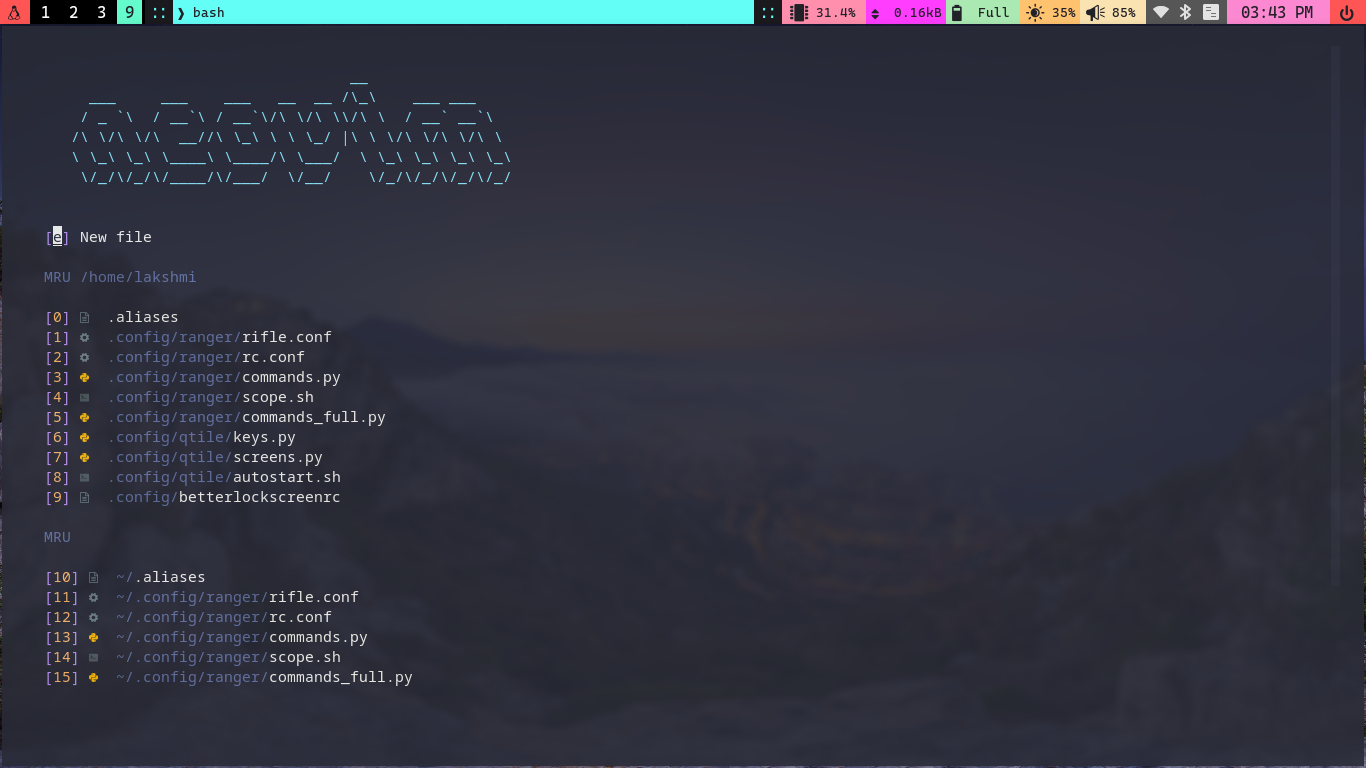Click the sun brightness icon

click(1034, 12)
